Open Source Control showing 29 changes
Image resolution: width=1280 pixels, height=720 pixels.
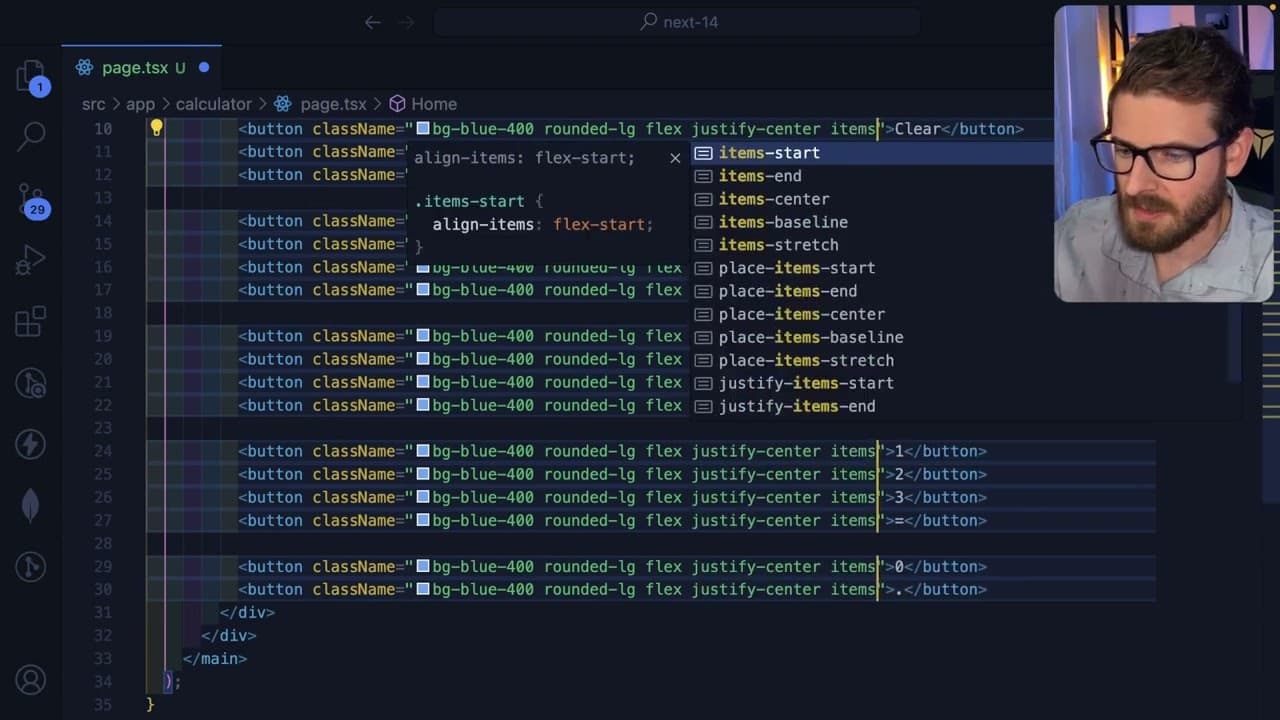pos(31,200)
